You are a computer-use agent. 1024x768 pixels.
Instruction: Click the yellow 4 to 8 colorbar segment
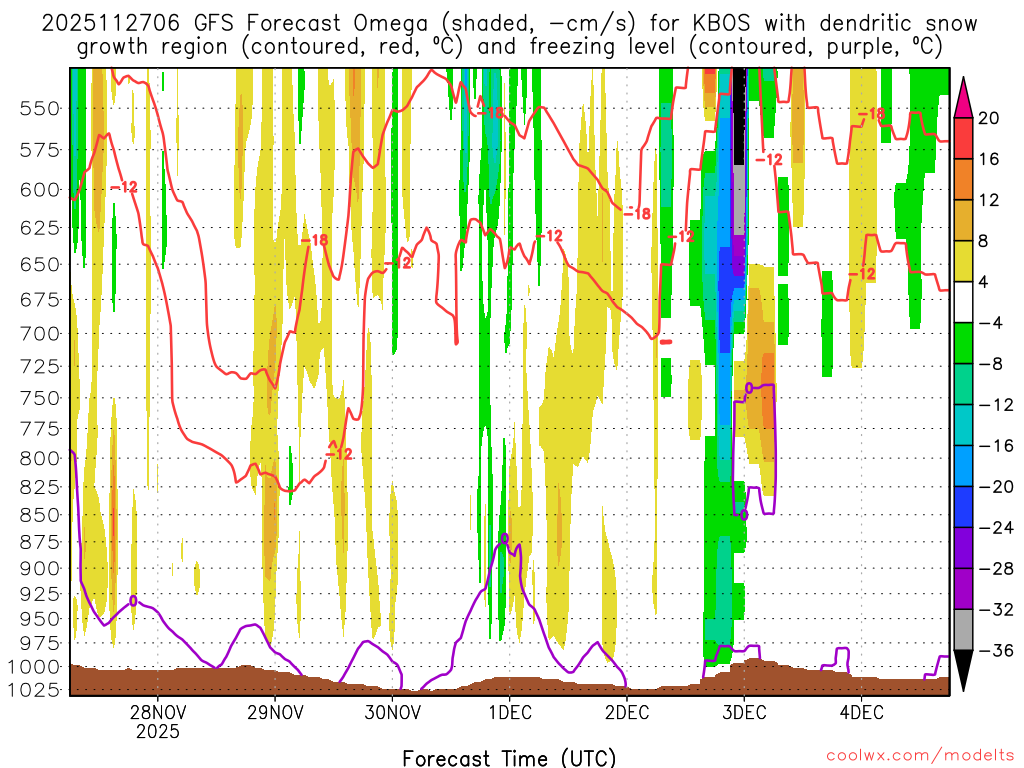963,261
